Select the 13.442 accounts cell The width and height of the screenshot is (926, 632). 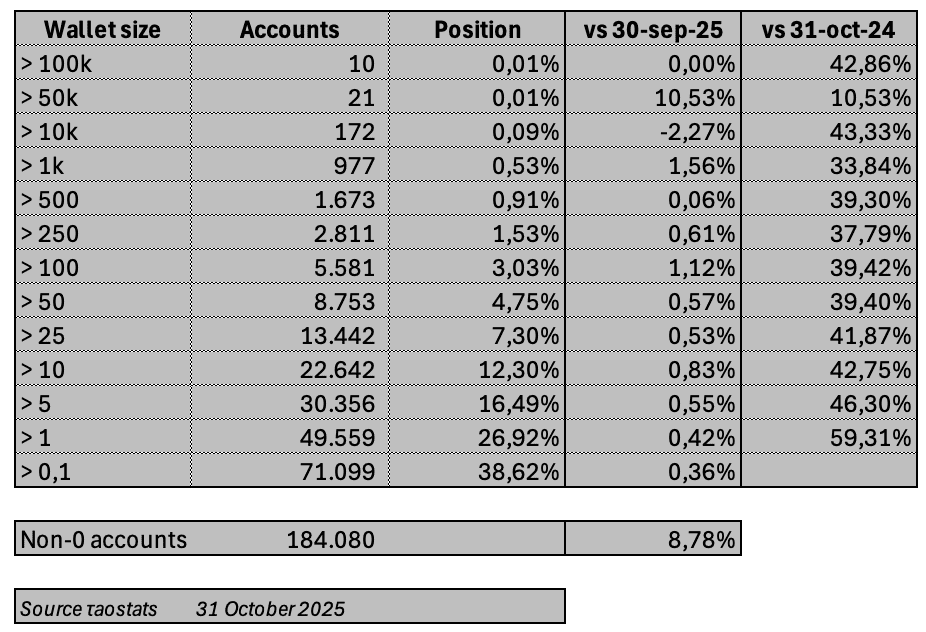pyautogui.click(x=339, y=336)
